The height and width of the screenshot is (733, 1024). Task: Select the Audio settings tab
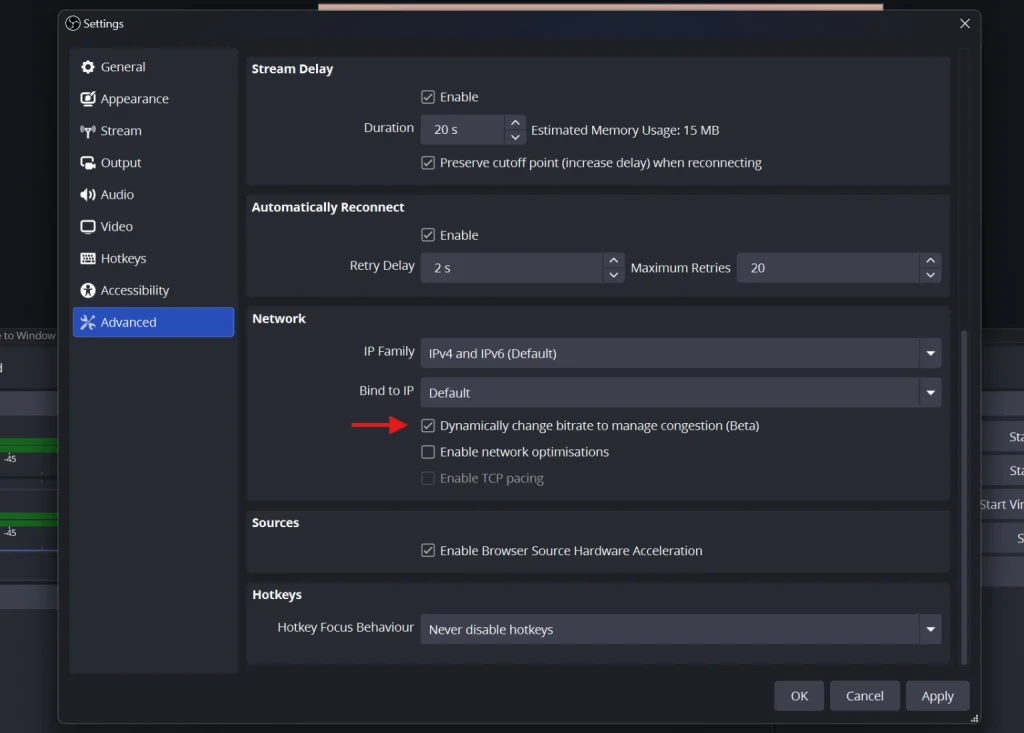coord(153,195)
